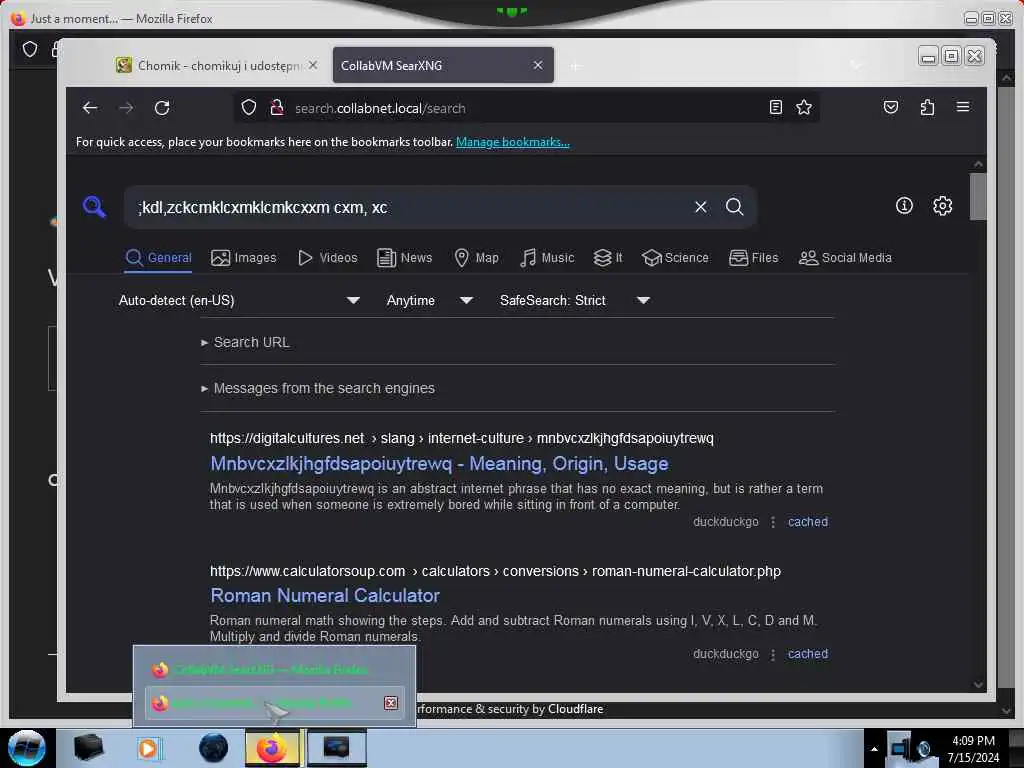
Task: Click the calculatorsoup.com result URL
Action: (495, 571)
